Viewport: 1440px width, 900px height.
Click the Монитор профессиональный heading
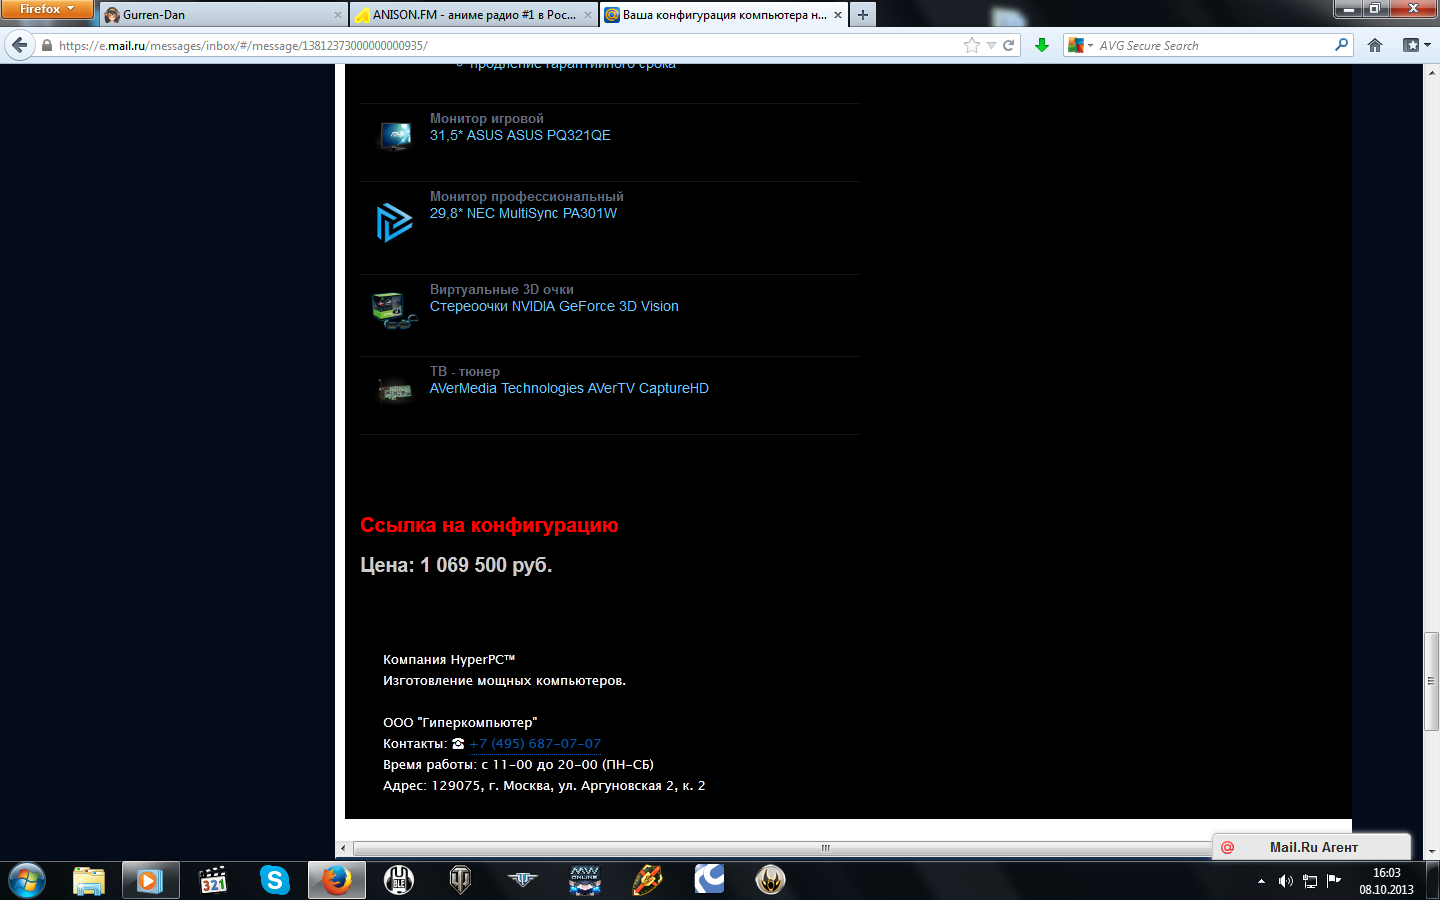pyautogui.click(x=527, y=196)
